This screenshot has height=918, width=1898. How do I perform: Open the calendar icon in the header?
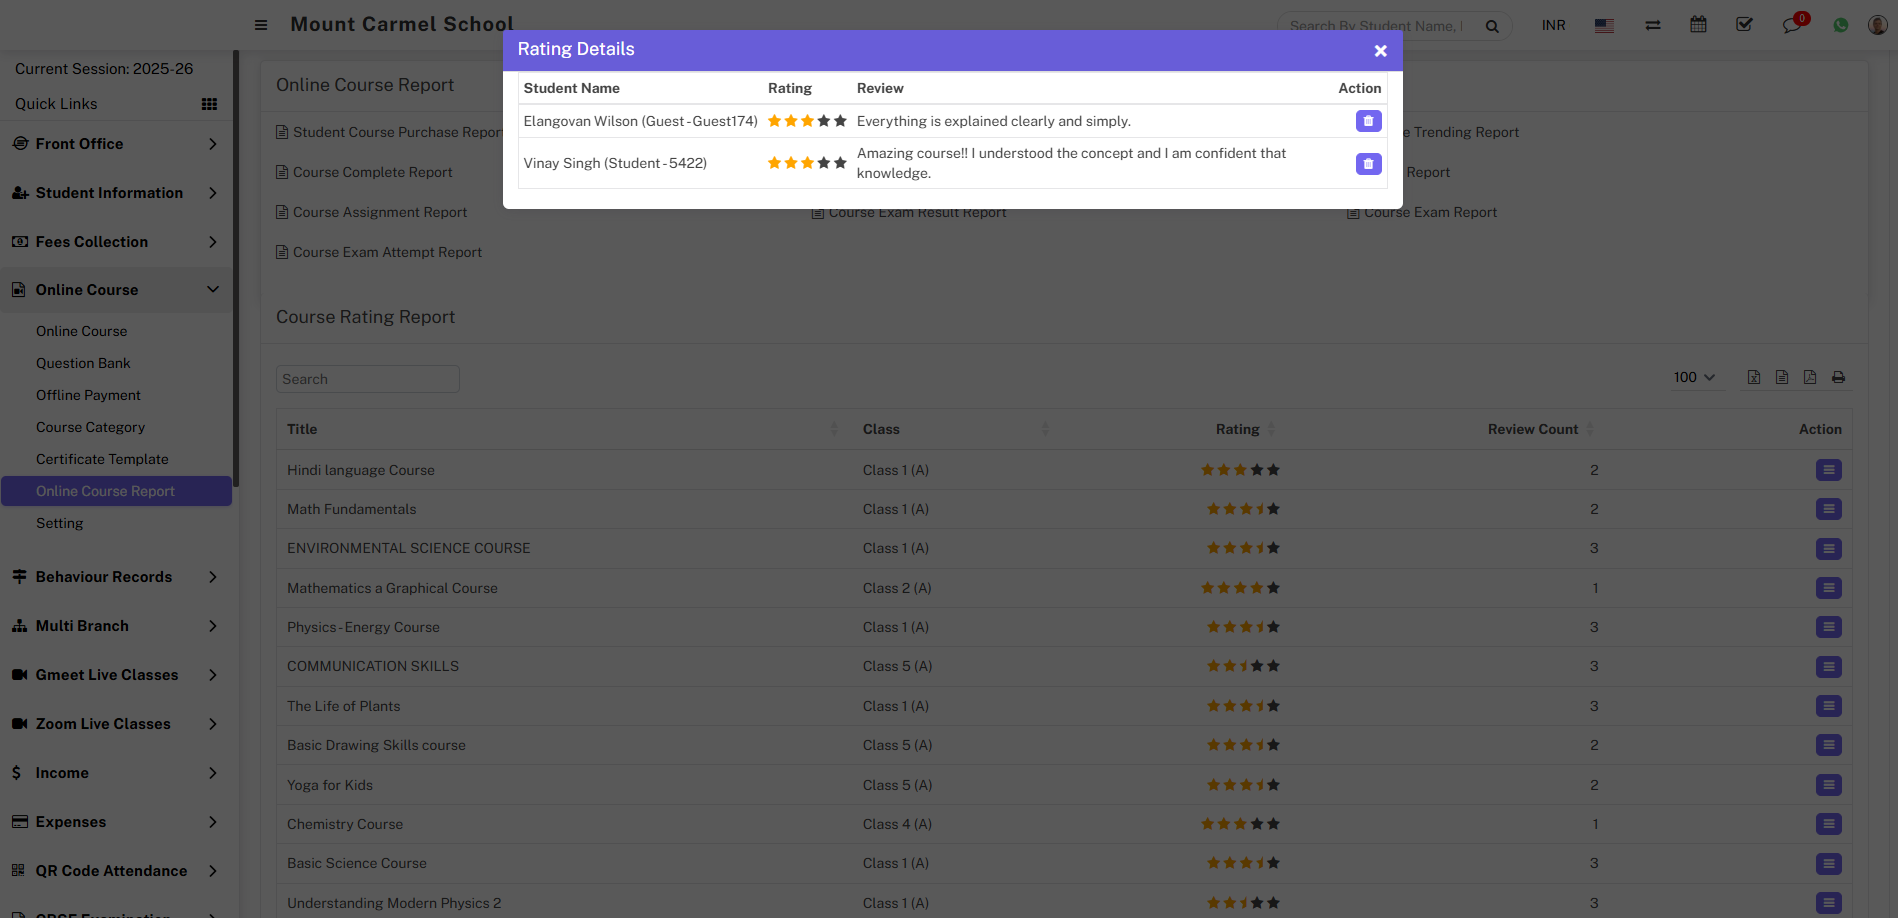1698,25
